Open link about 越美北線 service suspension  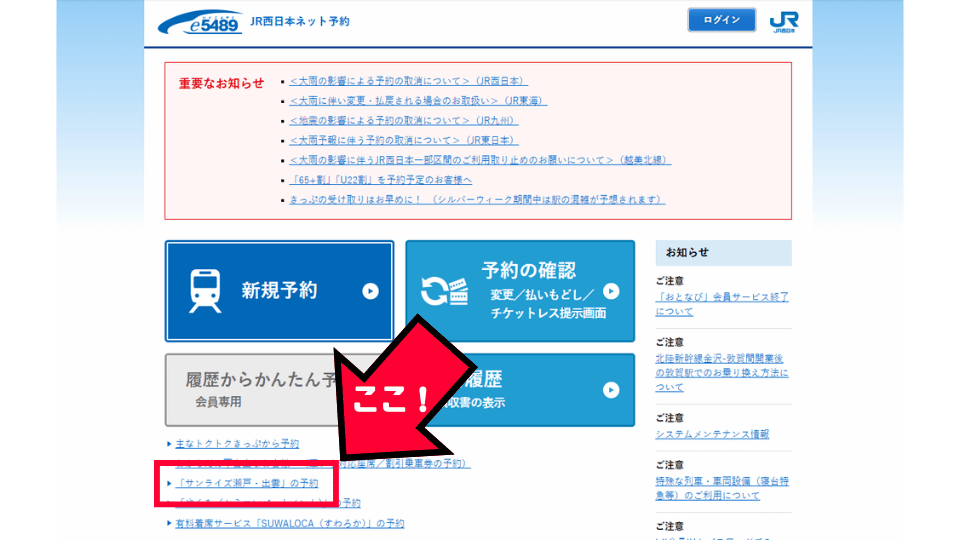(480, 160)
